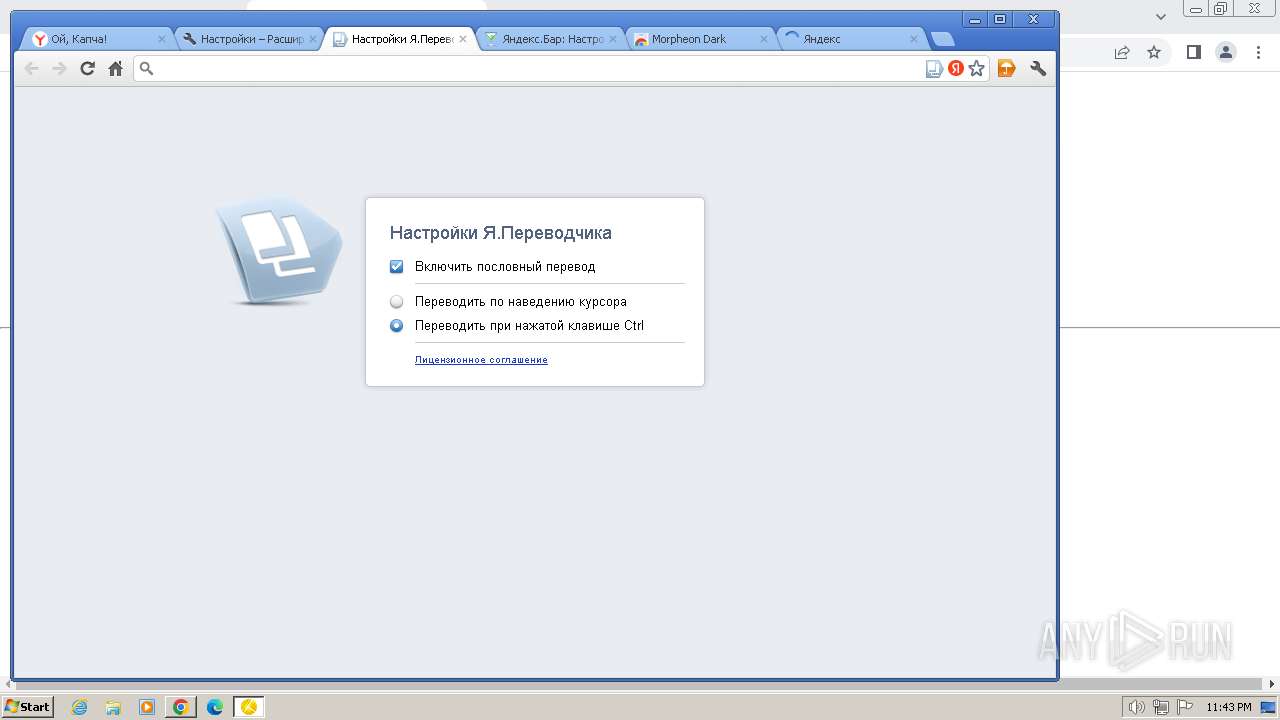Close the 'Яндекс.Бар' tab
This screenshot has height=720, width=1280.
(613, 39)
